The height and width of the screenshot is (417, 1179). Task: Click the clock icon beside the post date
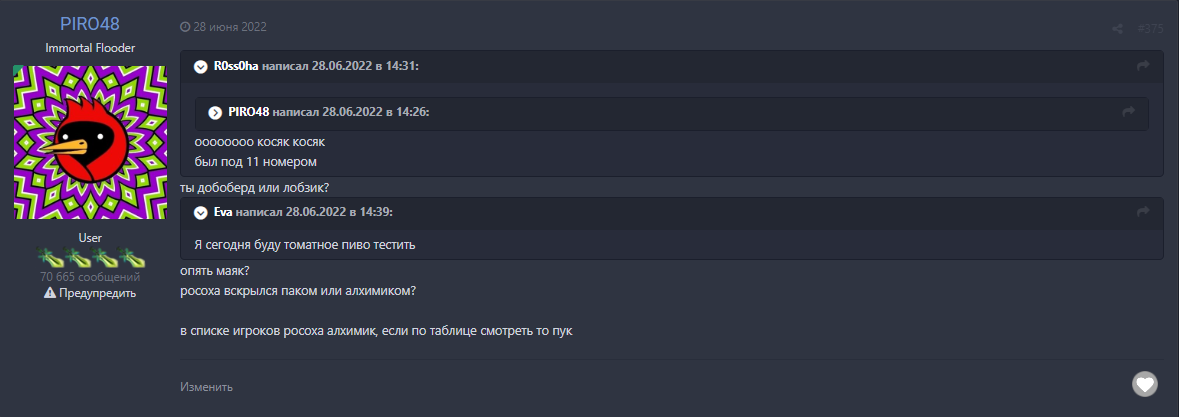click(185, 27)
